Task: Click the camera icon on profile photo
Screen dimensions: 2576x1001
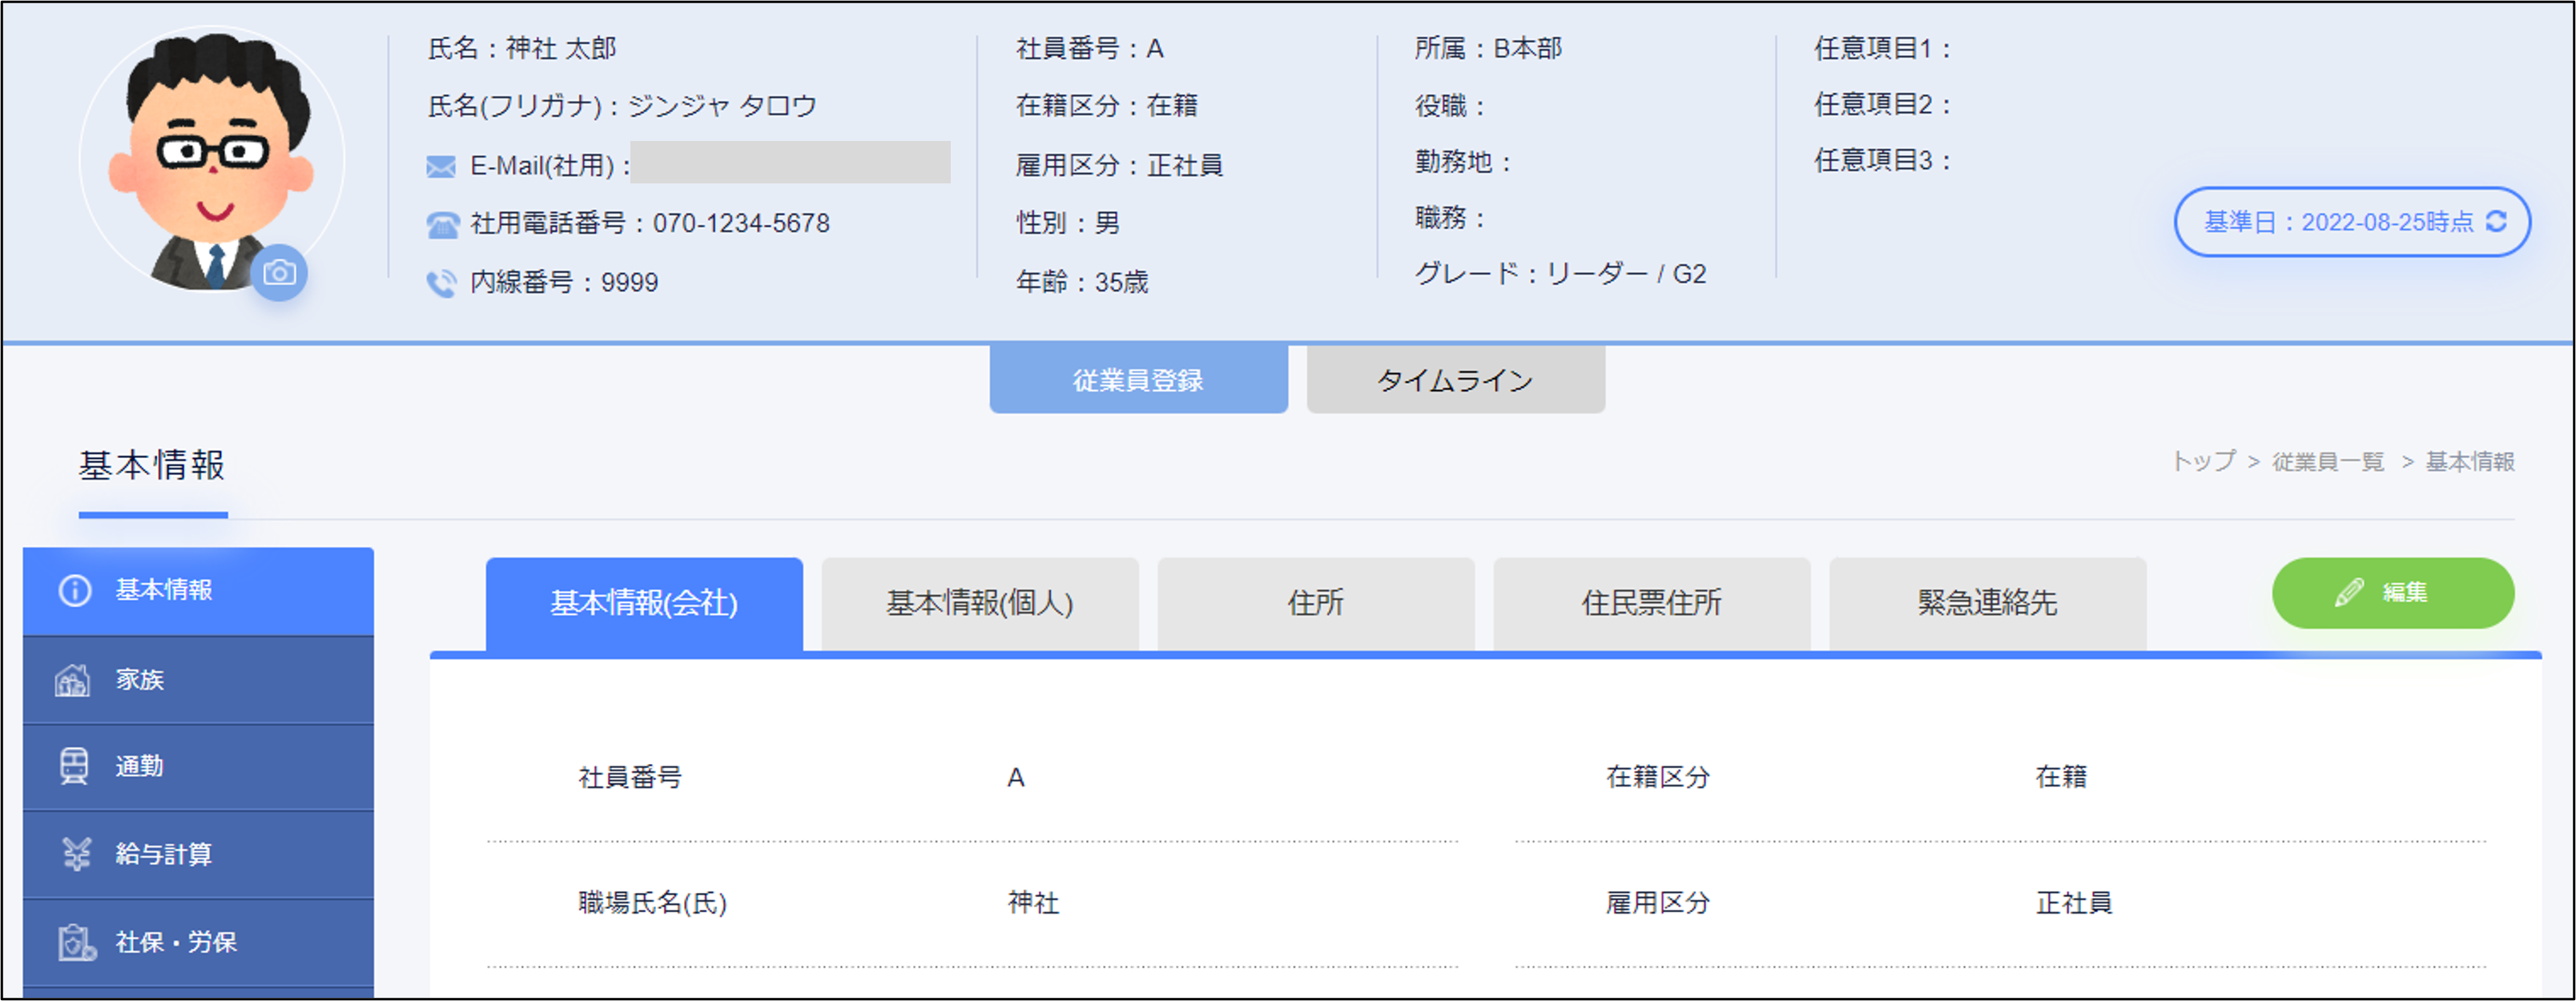Action: pyautogui.click(x=279, y=273)
